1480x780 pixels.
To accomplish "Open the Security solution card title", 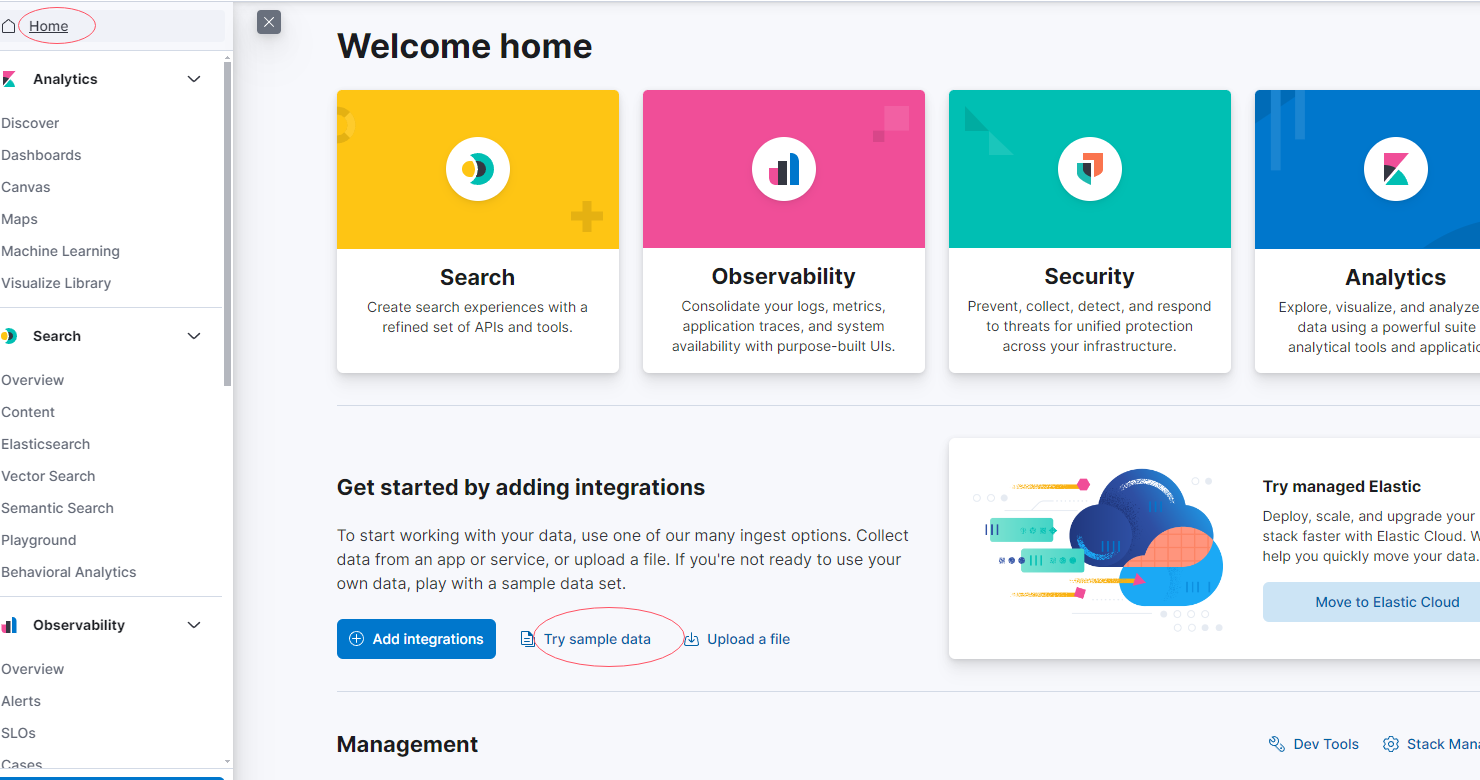I will point(1089,276).
